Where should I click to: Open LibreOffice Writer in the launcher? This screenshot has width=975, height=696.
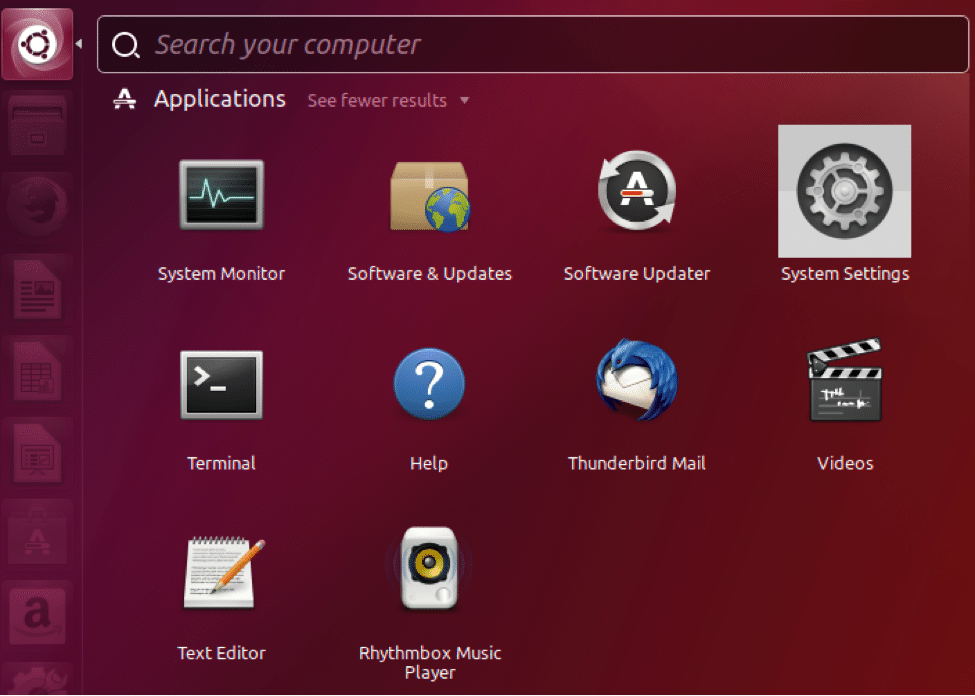(x=37, y=289)
